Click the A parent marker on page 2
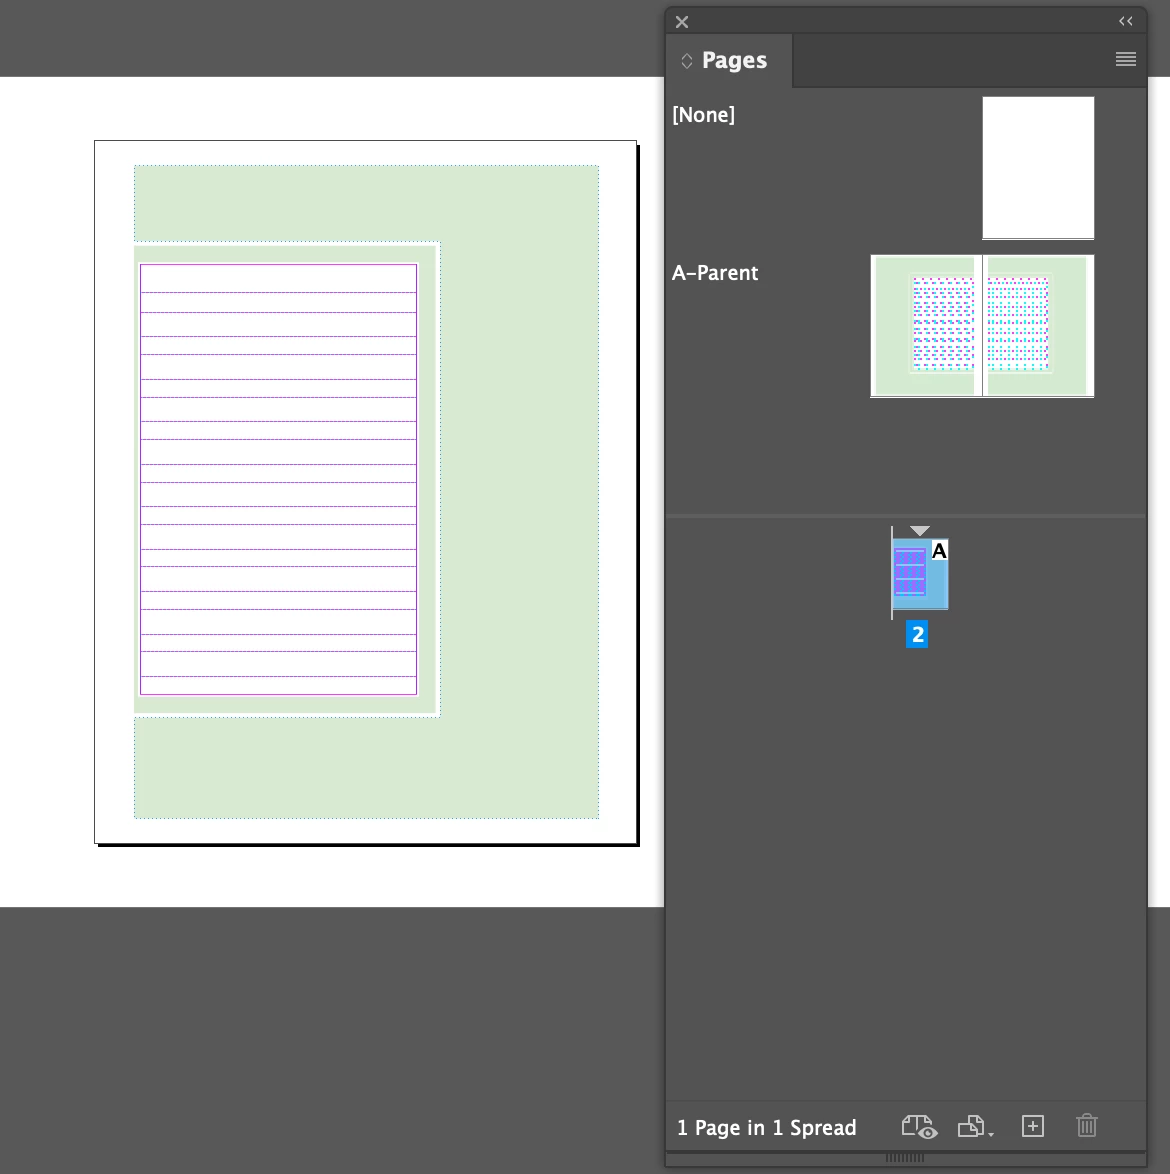Image resolution: width=1170 pixels, height=1174 pixels. [x=939, y=551]
